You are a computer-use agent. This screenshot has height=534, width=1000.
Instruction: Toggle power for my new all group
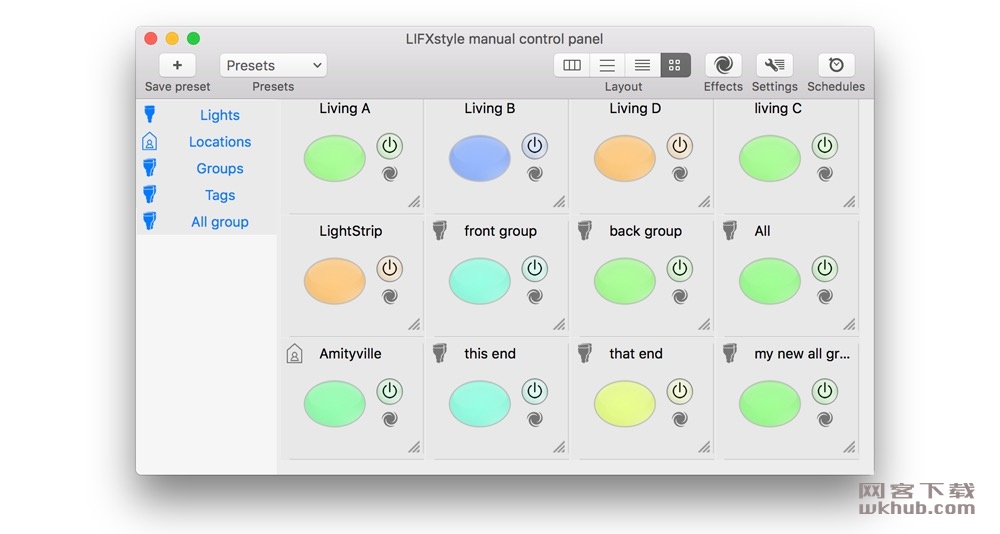click(825, 391)
